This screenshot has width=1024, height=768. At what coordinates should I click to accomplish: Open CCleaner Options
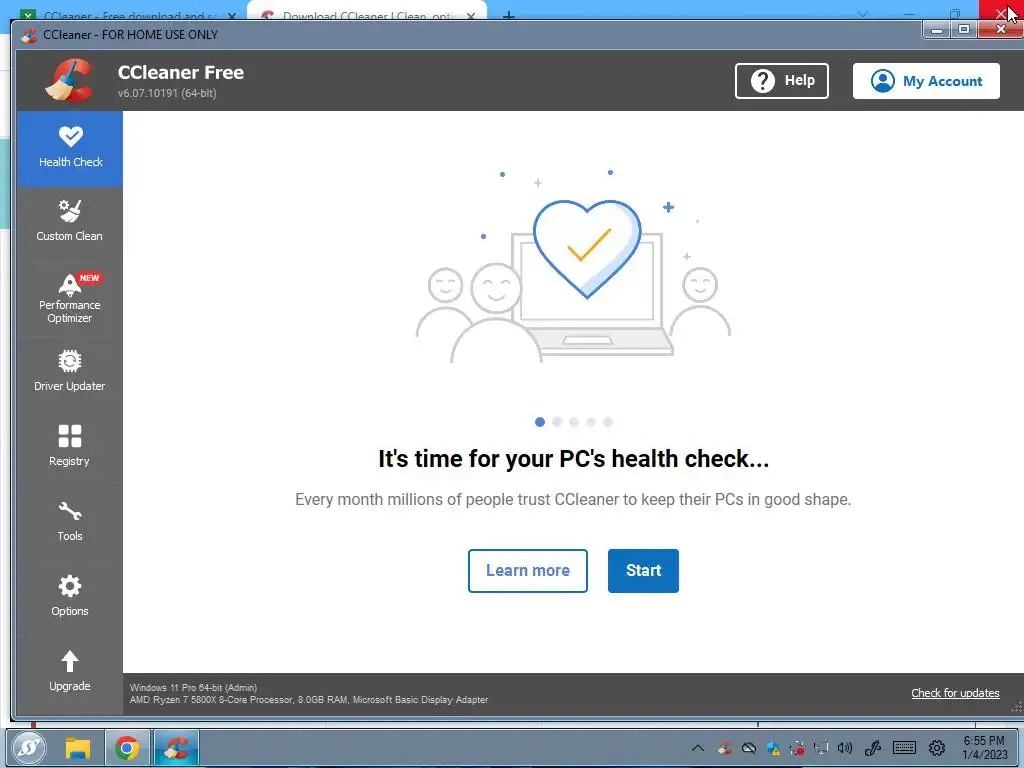[70, 598]
